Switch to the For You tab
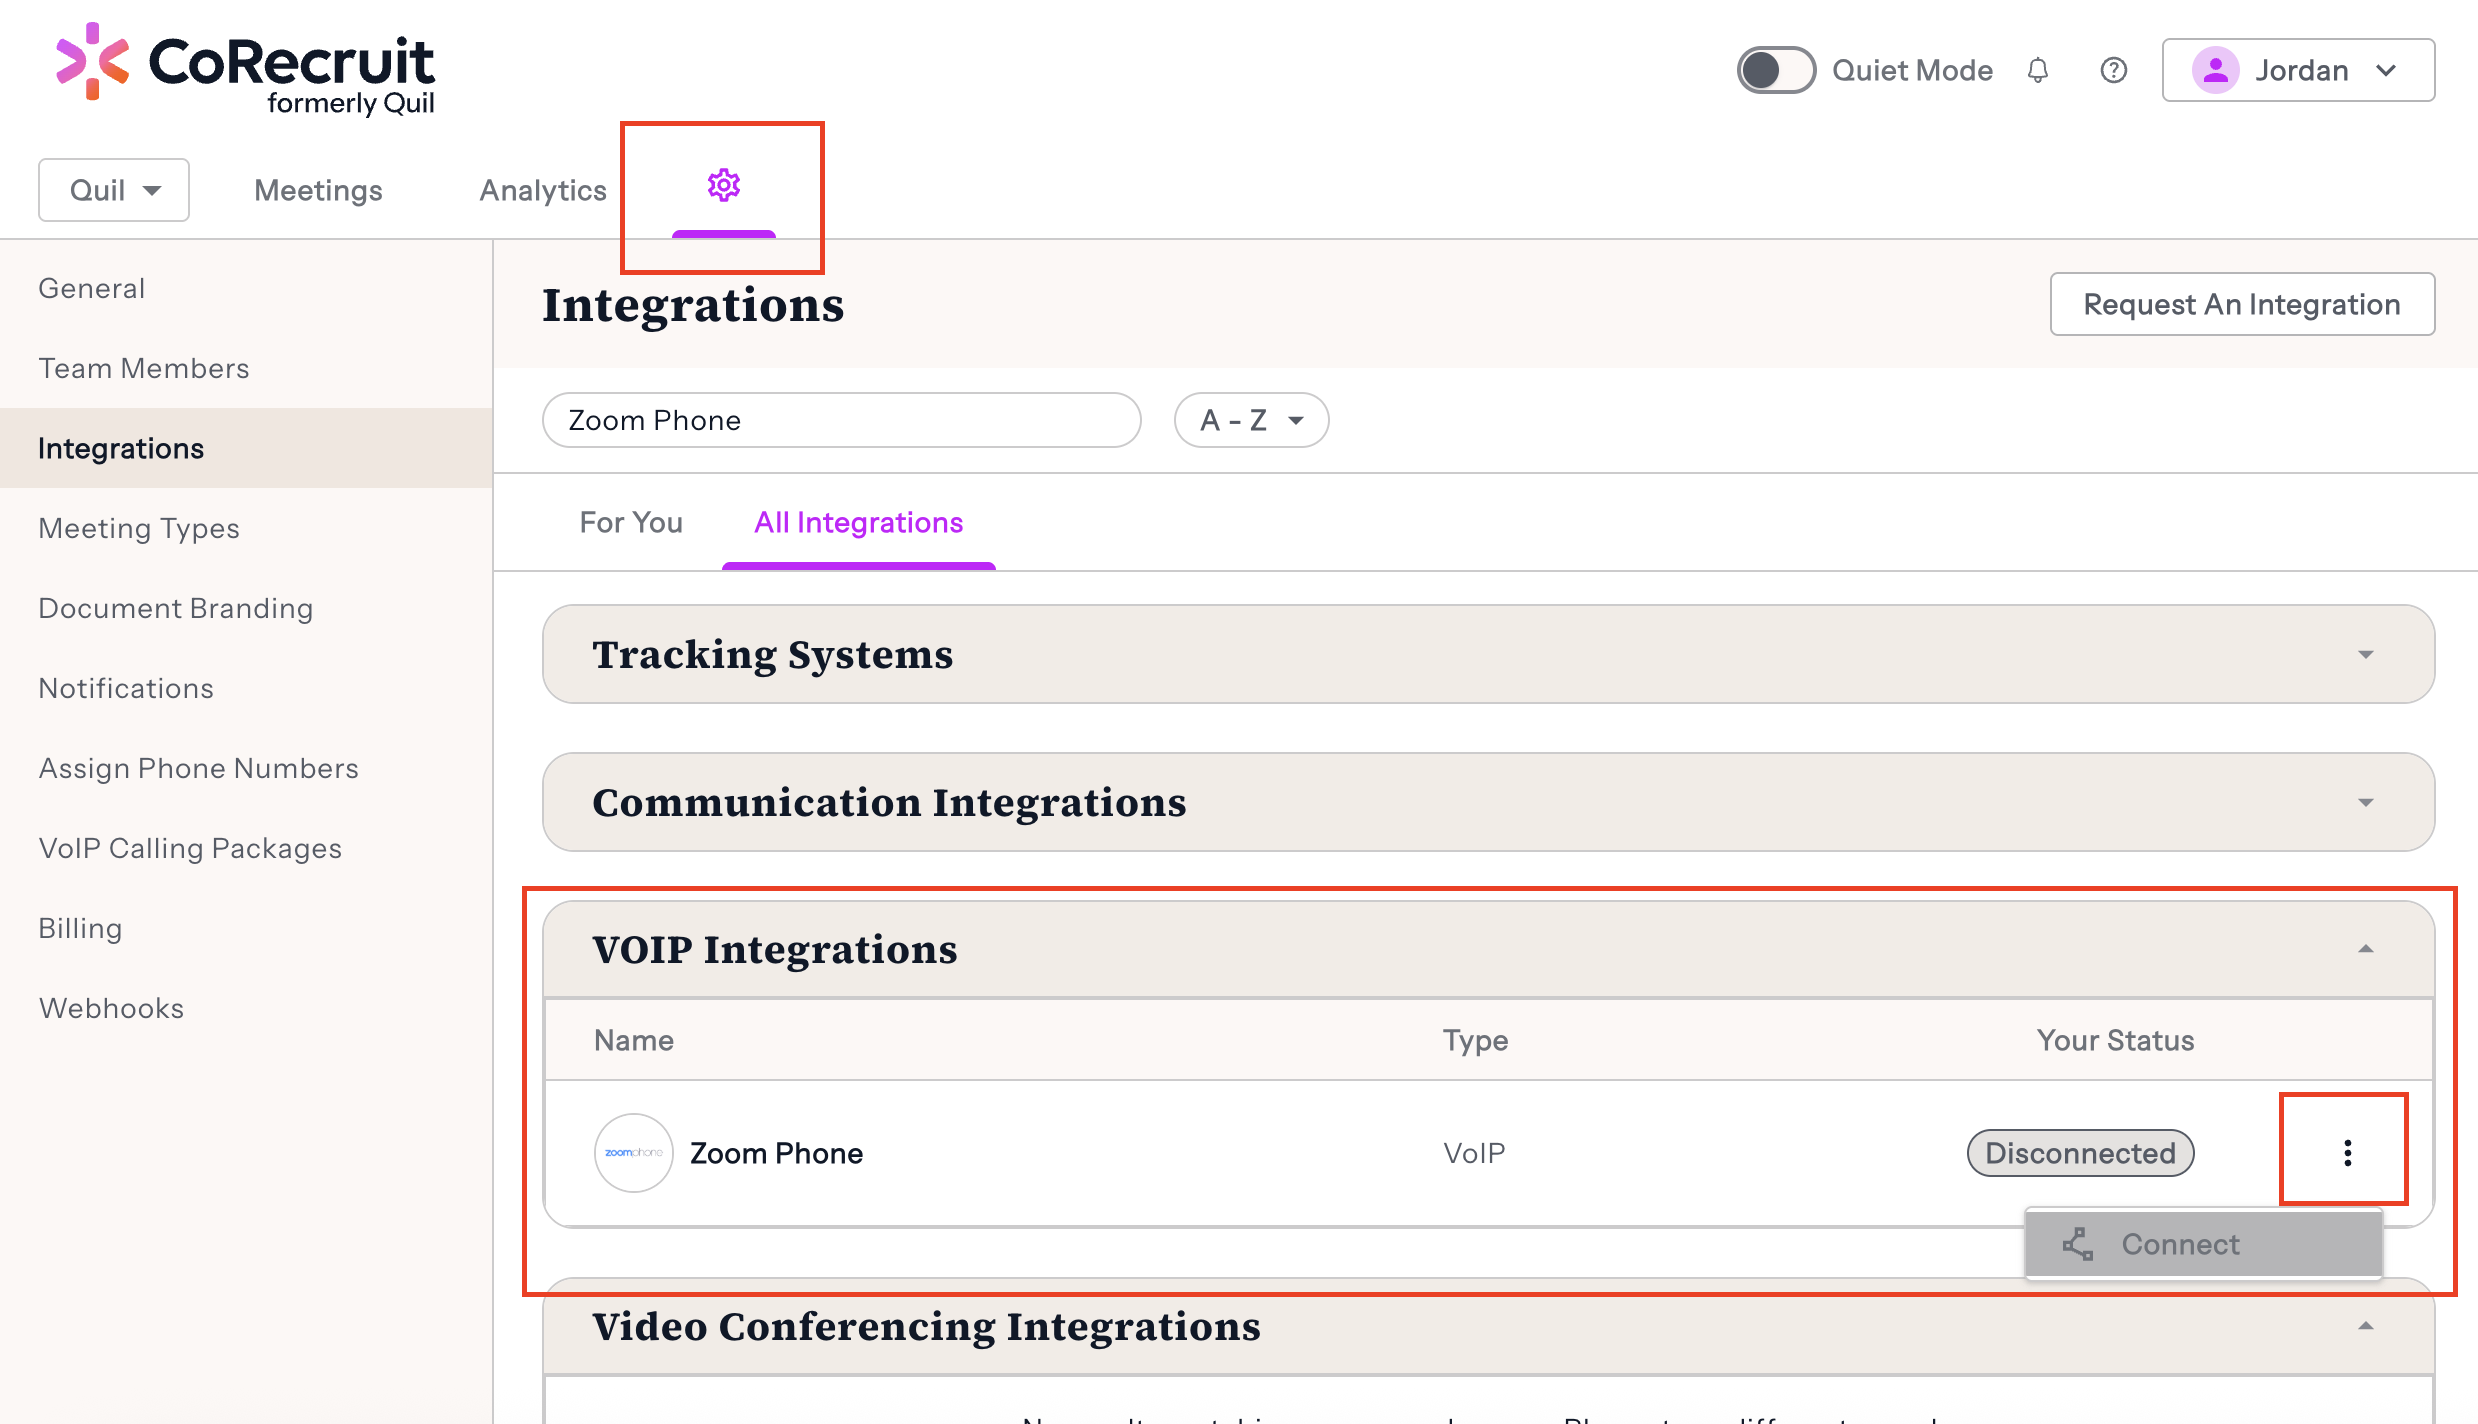This screenshot has height=1424, width=2478. pos(631,523)
